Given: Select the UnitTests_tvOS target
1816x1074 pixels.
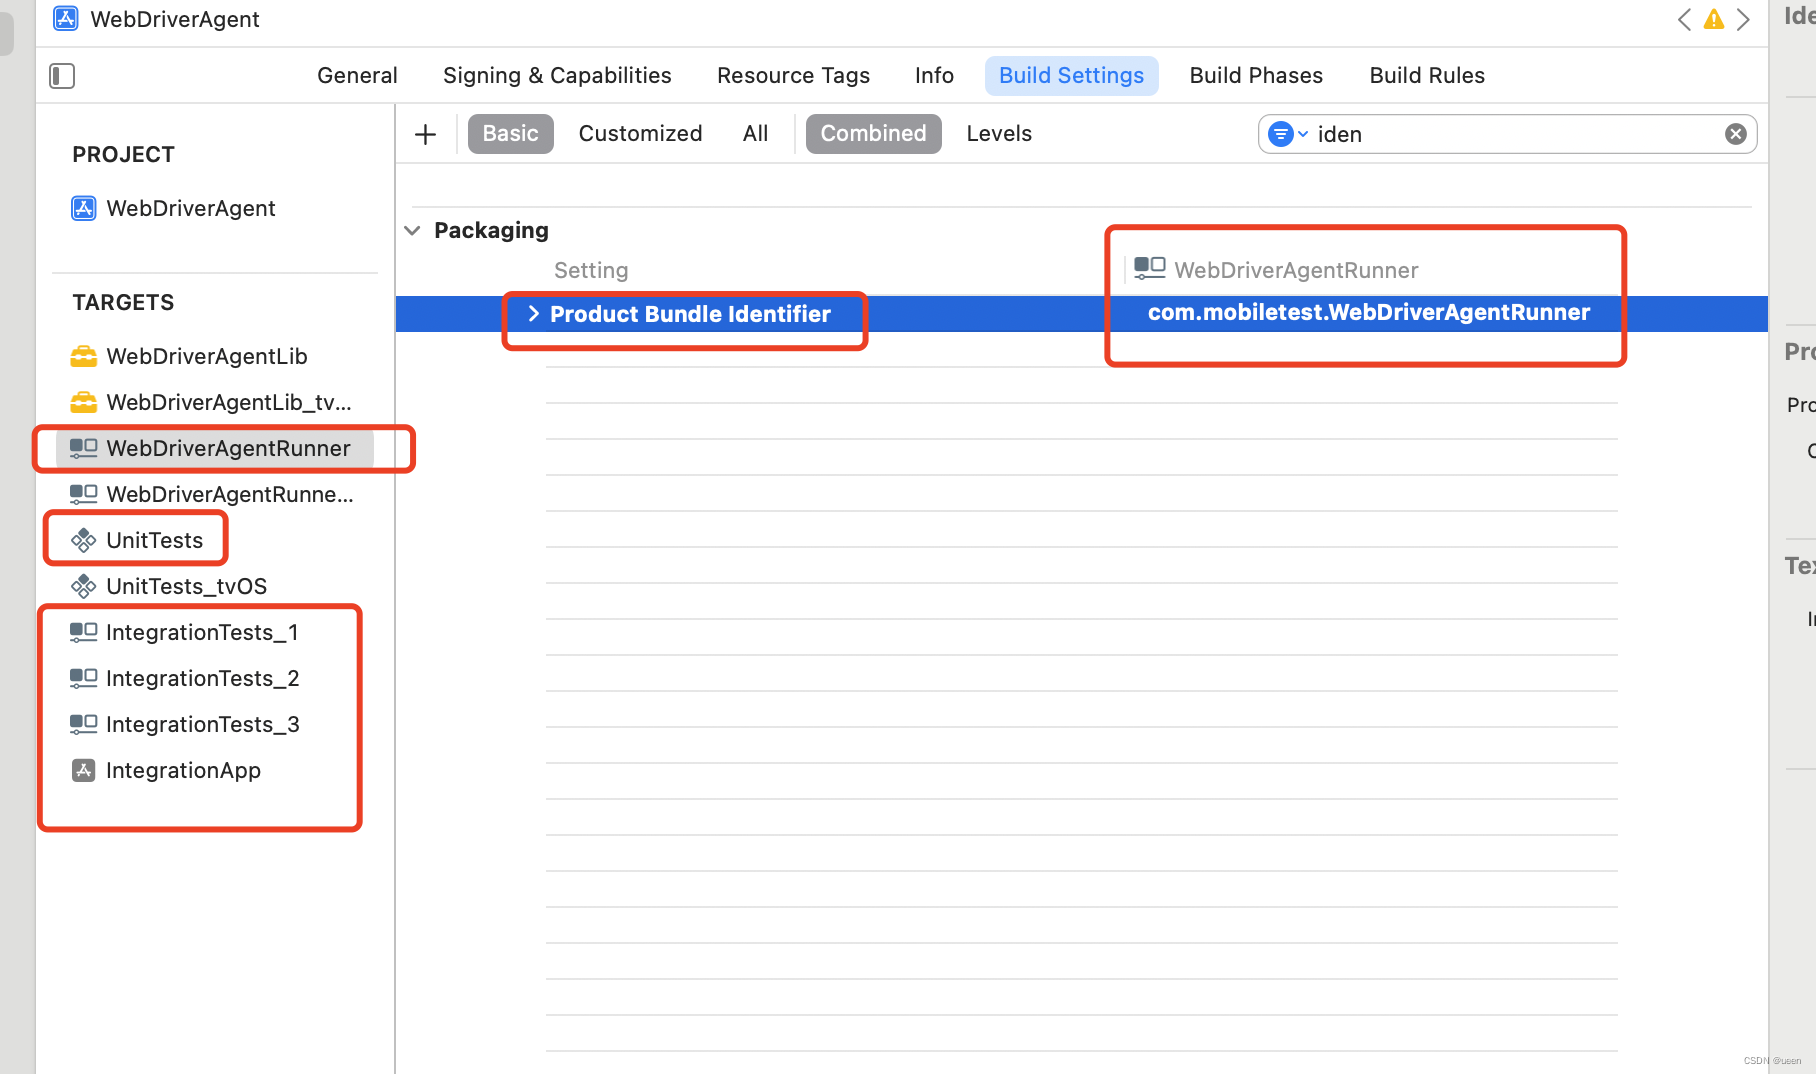Looking at the screenshot, I should (186, 586).
